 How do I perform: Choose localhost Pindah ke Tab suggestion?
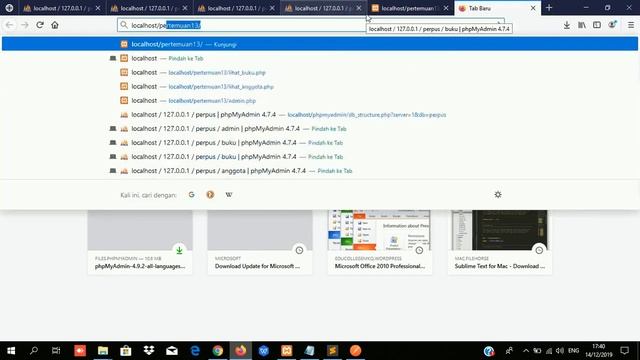tap(320, 58)
